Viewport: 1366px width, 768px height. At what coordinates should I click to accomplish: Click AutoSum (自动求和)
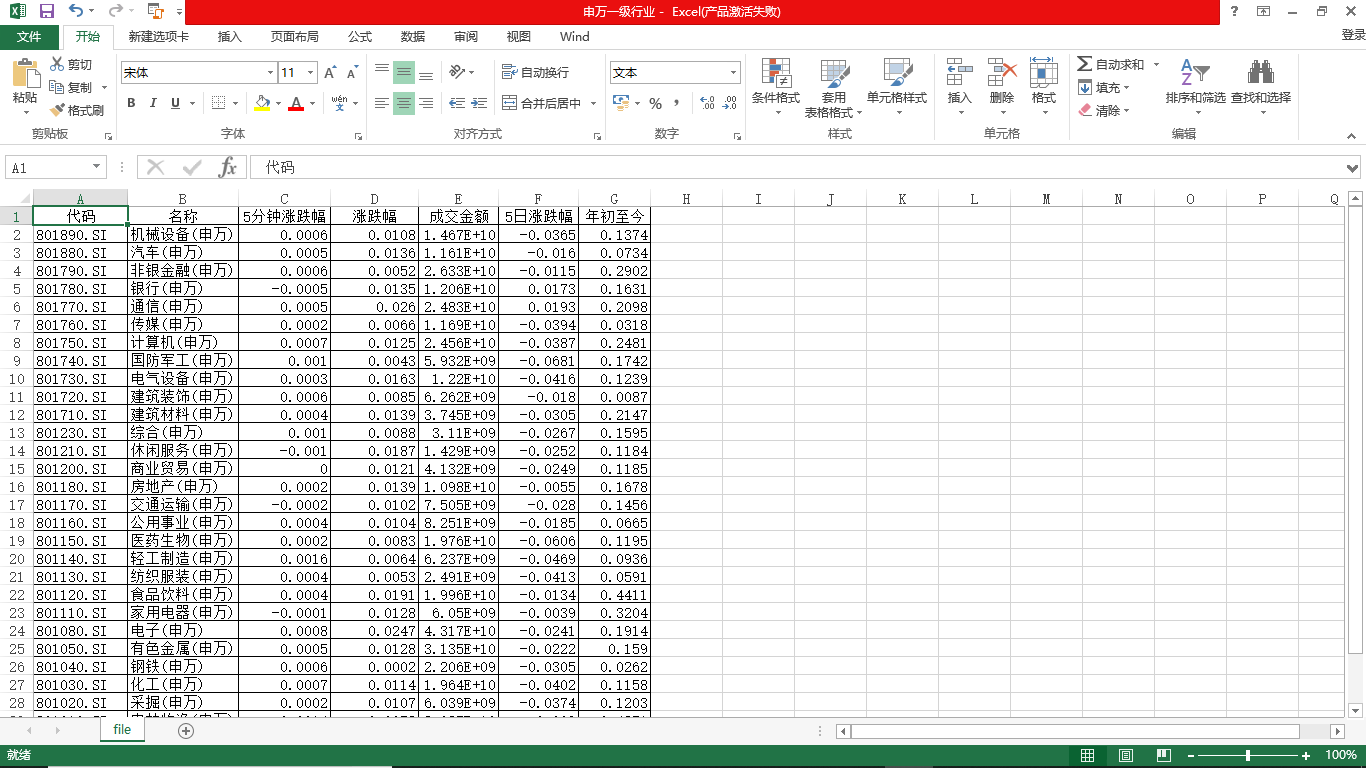click(1111, 64)
